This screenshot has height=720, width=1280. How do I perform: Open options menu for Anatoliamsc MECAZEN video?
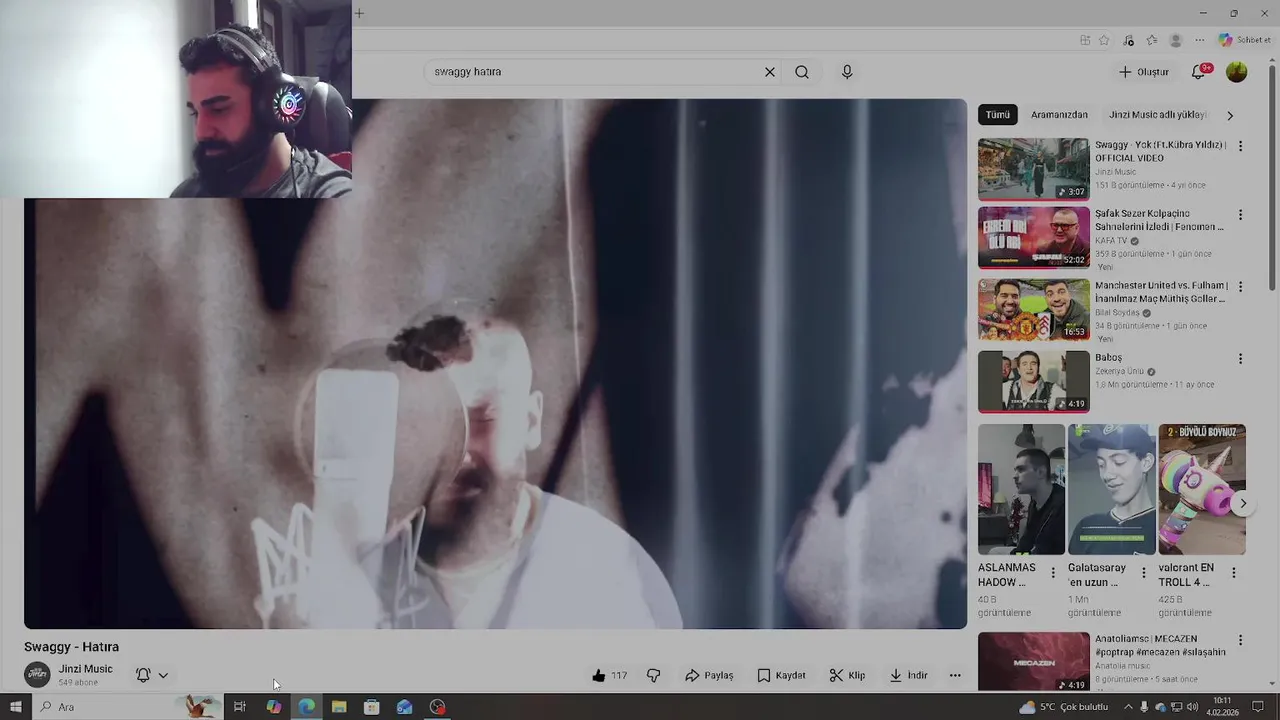1240,640
